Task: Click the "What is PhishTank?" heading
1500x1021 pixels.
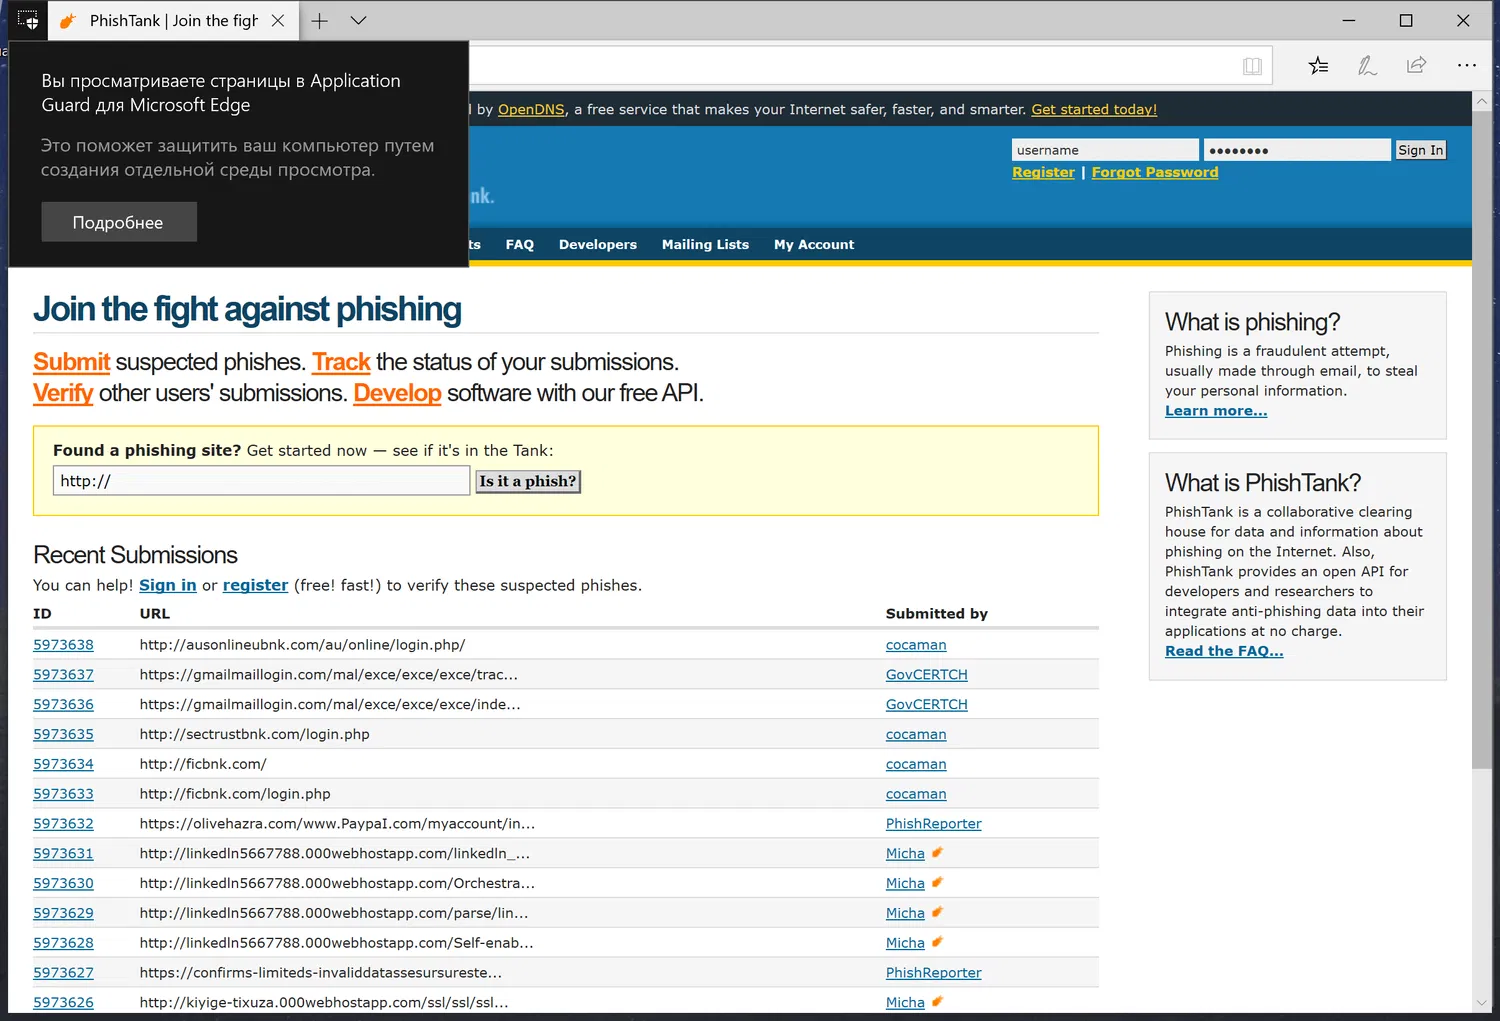Action: [1263, 483]
